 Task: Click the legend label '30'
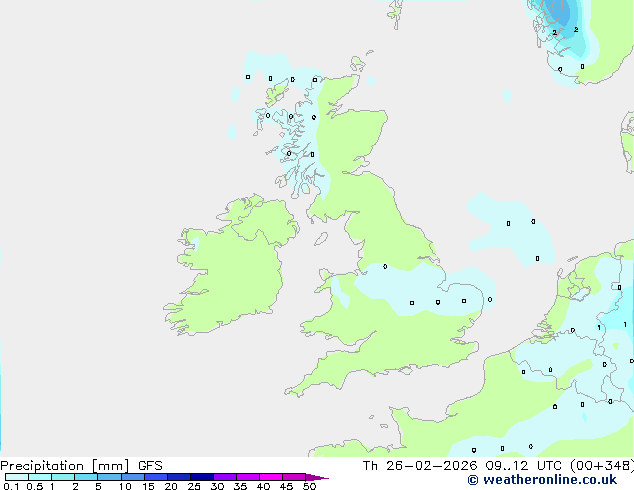(x=217, y=486)
